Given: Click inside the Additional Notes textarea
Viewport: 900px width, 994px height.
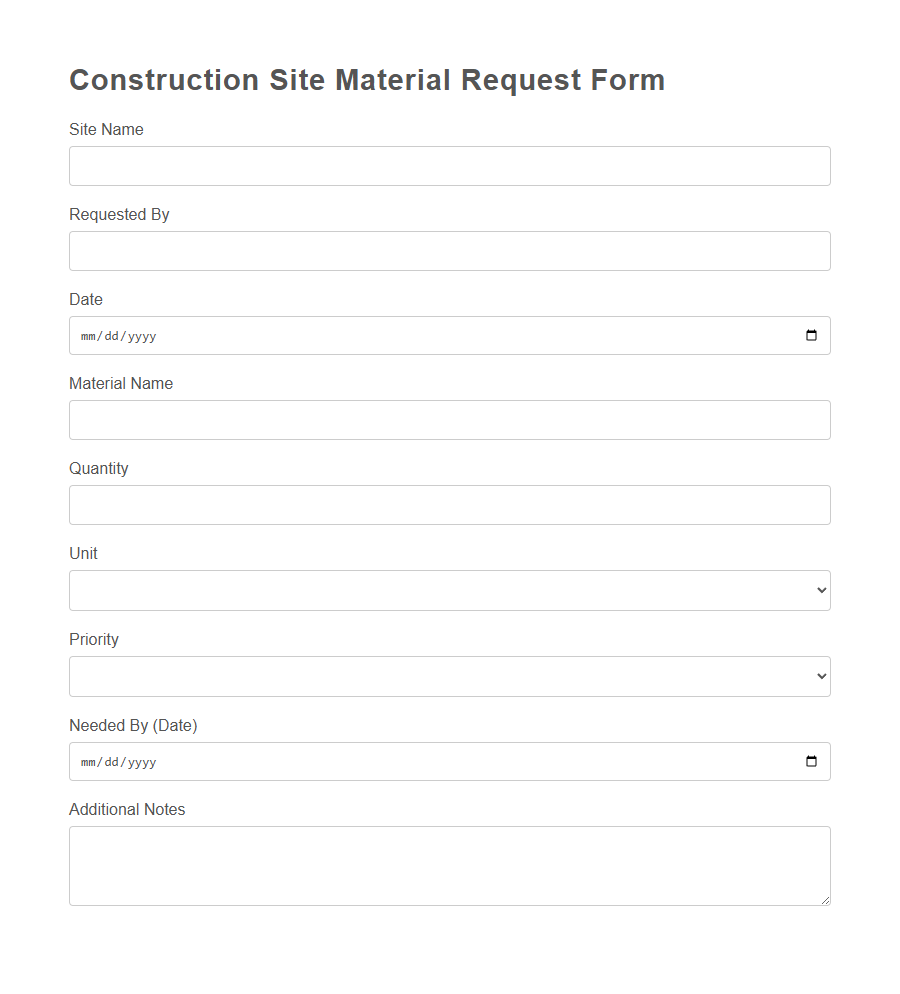Looking at the screenshot, I should coord(450,865).
